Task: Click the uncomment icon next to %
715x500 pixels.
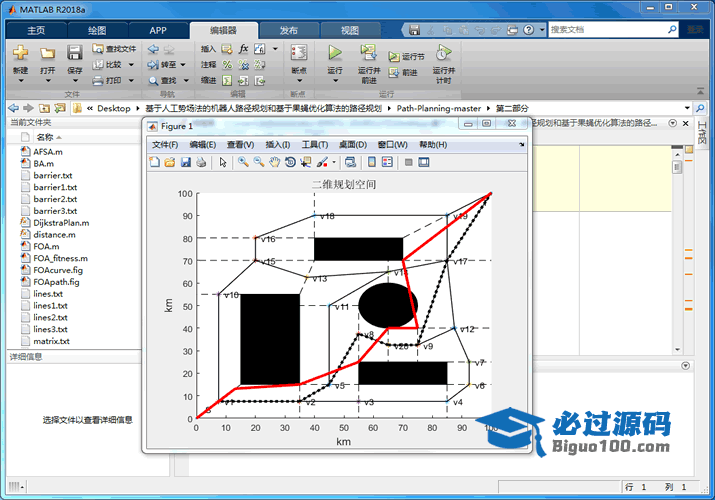Action: [244, 65]
